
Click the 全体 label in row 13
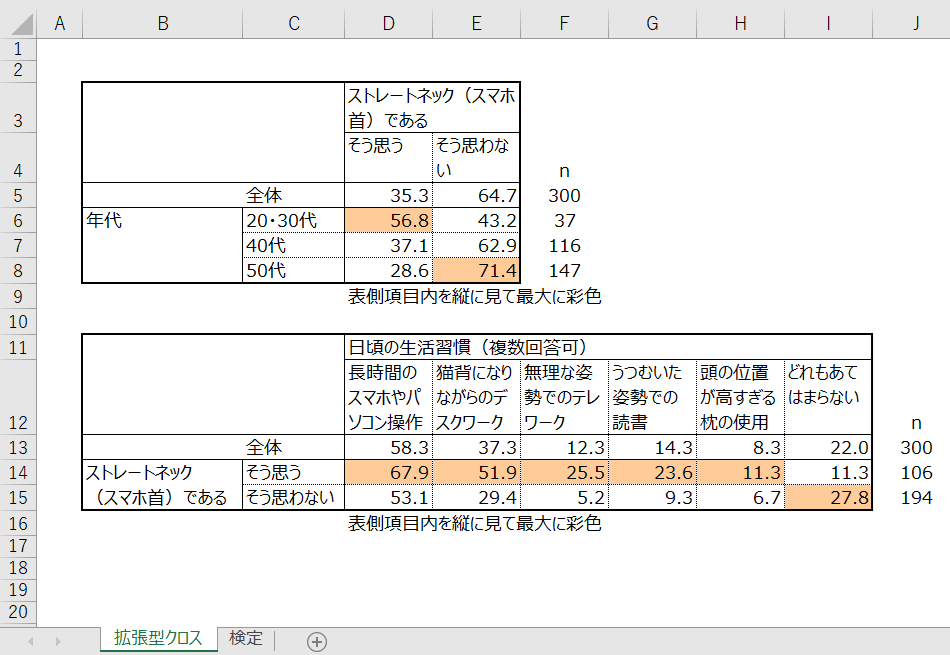(264, 448)
